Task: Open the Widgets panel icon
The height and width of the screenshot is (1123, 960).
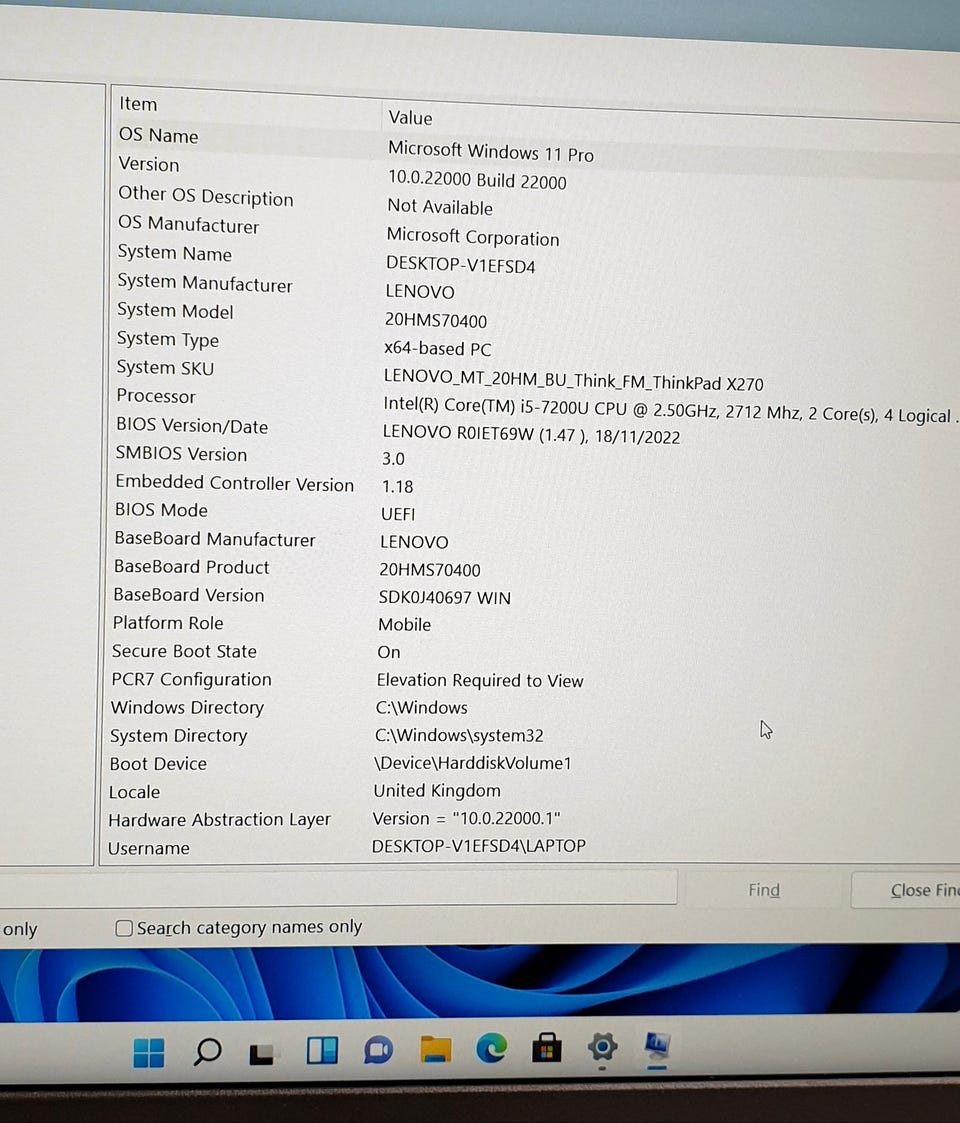Action: pos(322,1051)
